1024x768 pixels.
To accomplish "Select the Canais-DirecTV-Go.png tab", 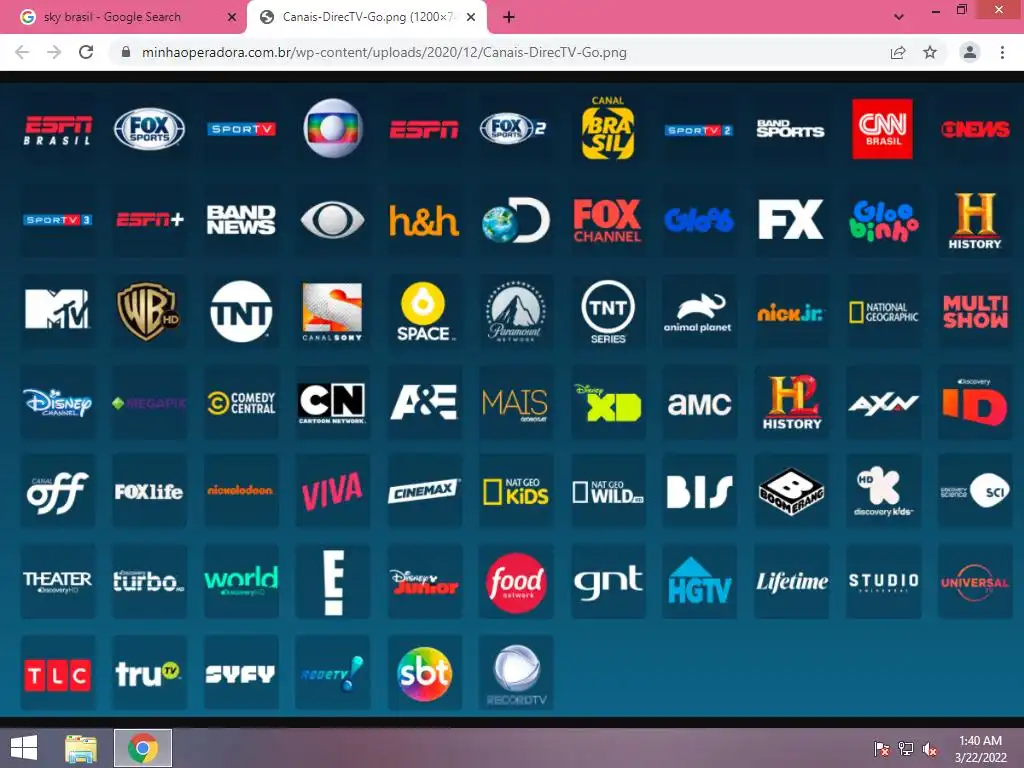I will tap(368, 17).
